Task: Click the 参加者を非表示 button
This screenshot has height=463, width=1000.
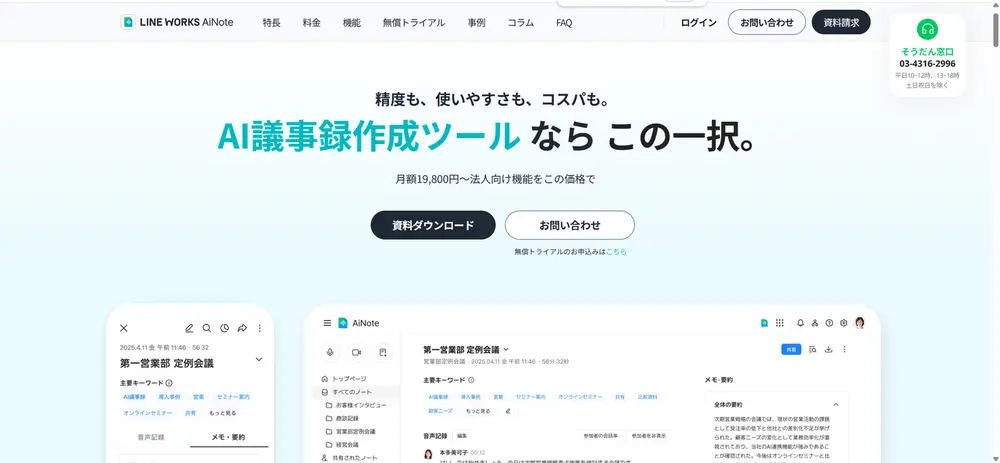Action: 649,436
